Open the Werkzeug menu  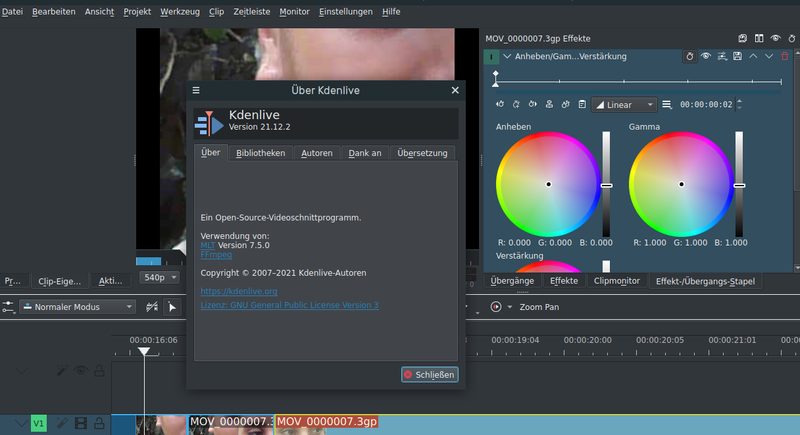pyautogui.click(x=180, y=12)
